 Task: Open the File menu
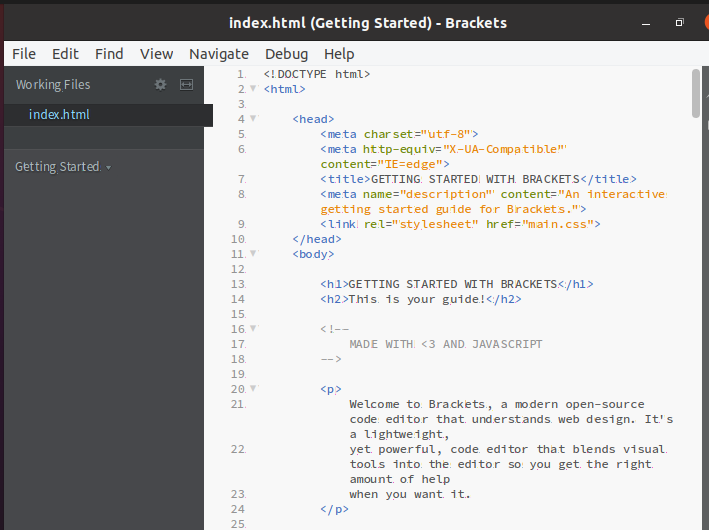click(x=24, y=54)
